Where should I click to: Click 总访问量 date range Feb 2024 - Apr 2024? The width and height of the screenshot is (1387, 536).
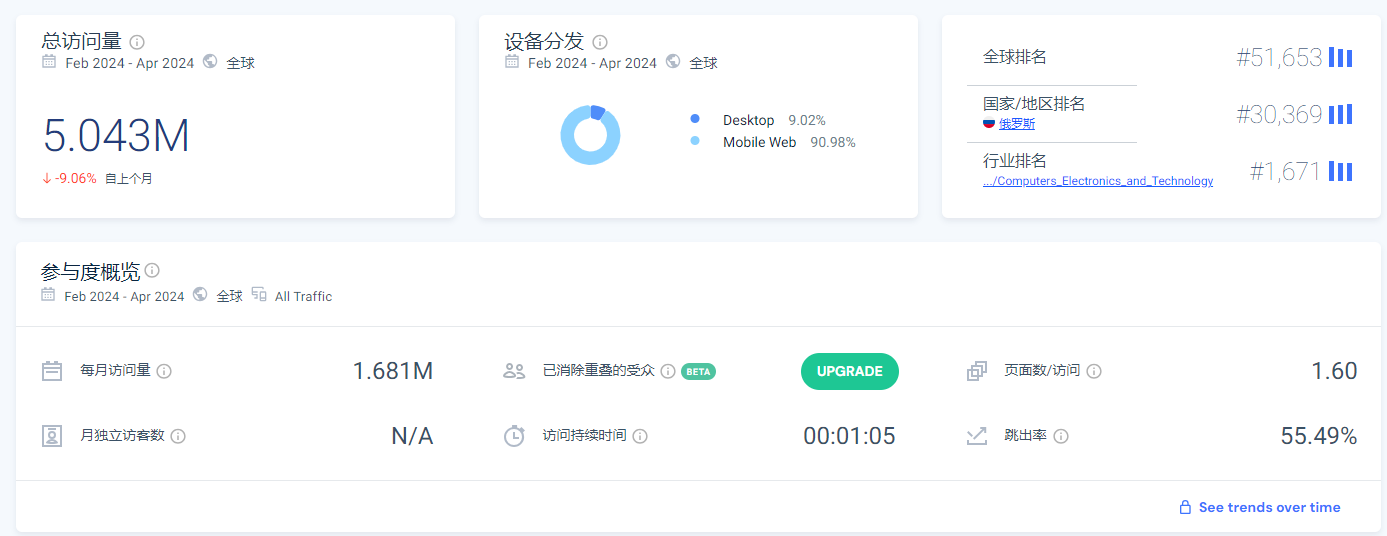click(130, 63)
